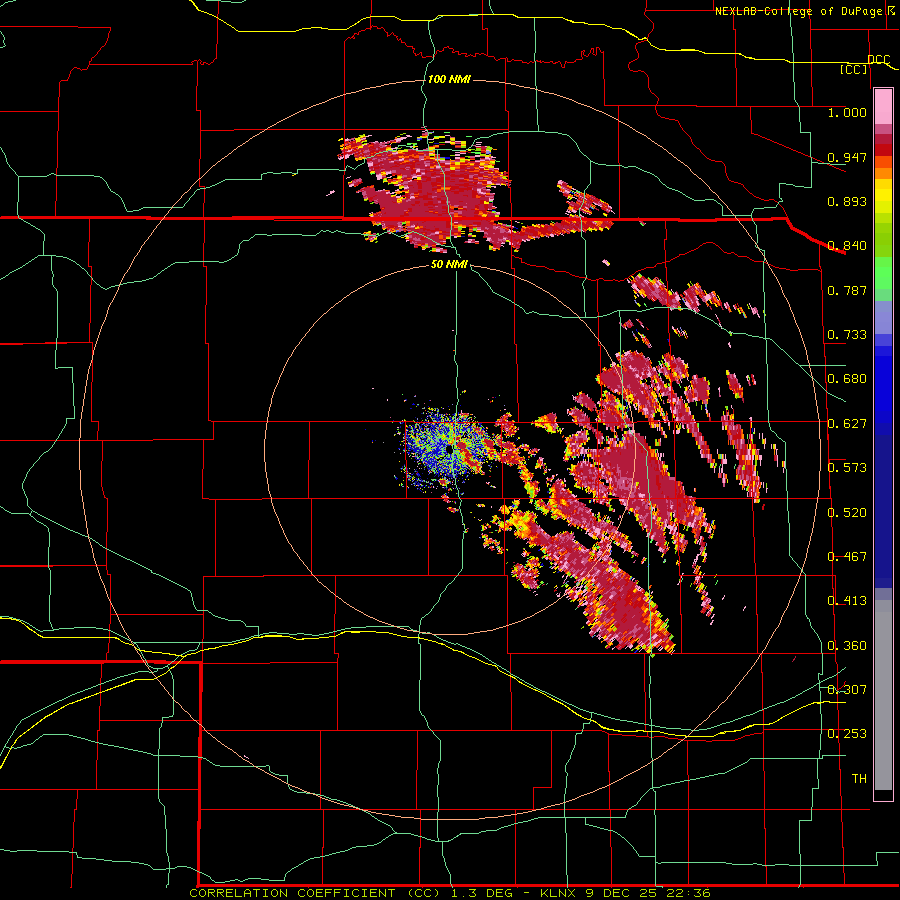
Task: Click the TH threshold label in legend
Action: click(859, 779)
